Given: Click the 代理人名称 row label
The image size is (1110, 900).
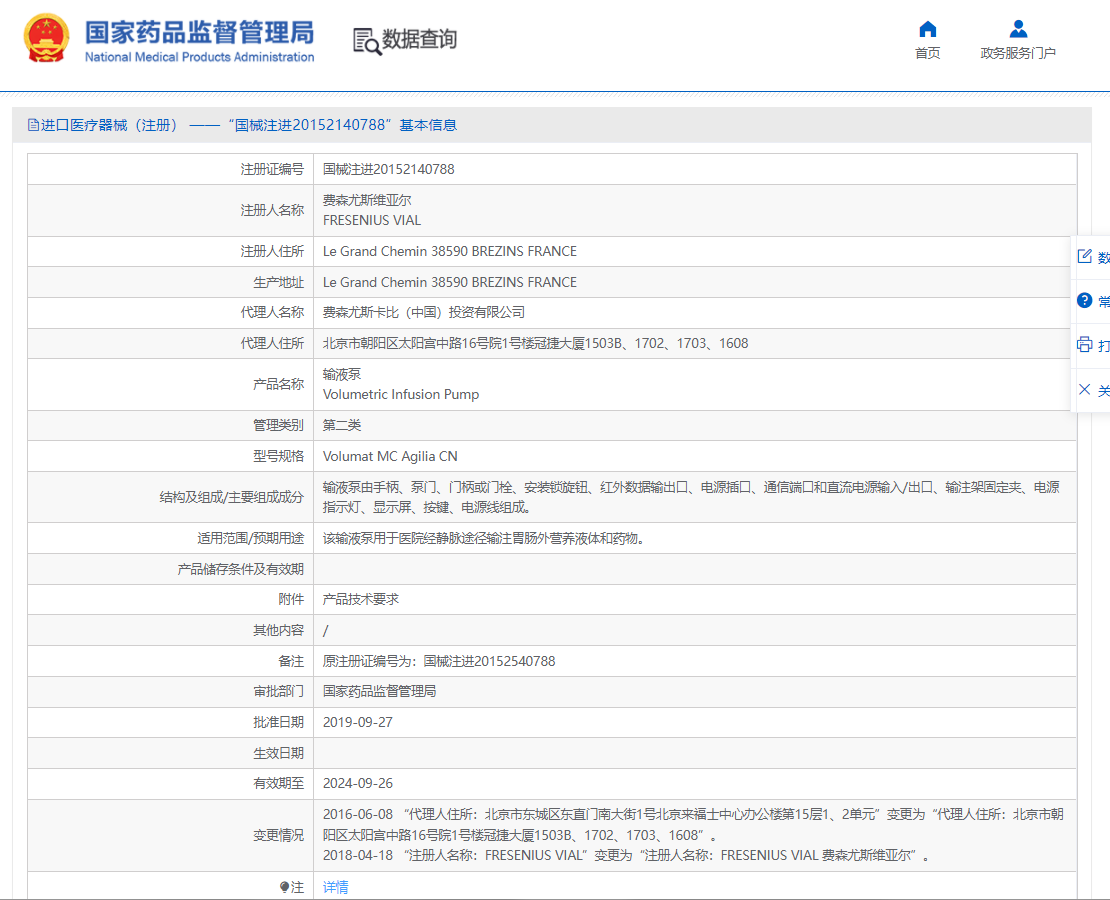Looking at the screenshot, I should (272, 312).
